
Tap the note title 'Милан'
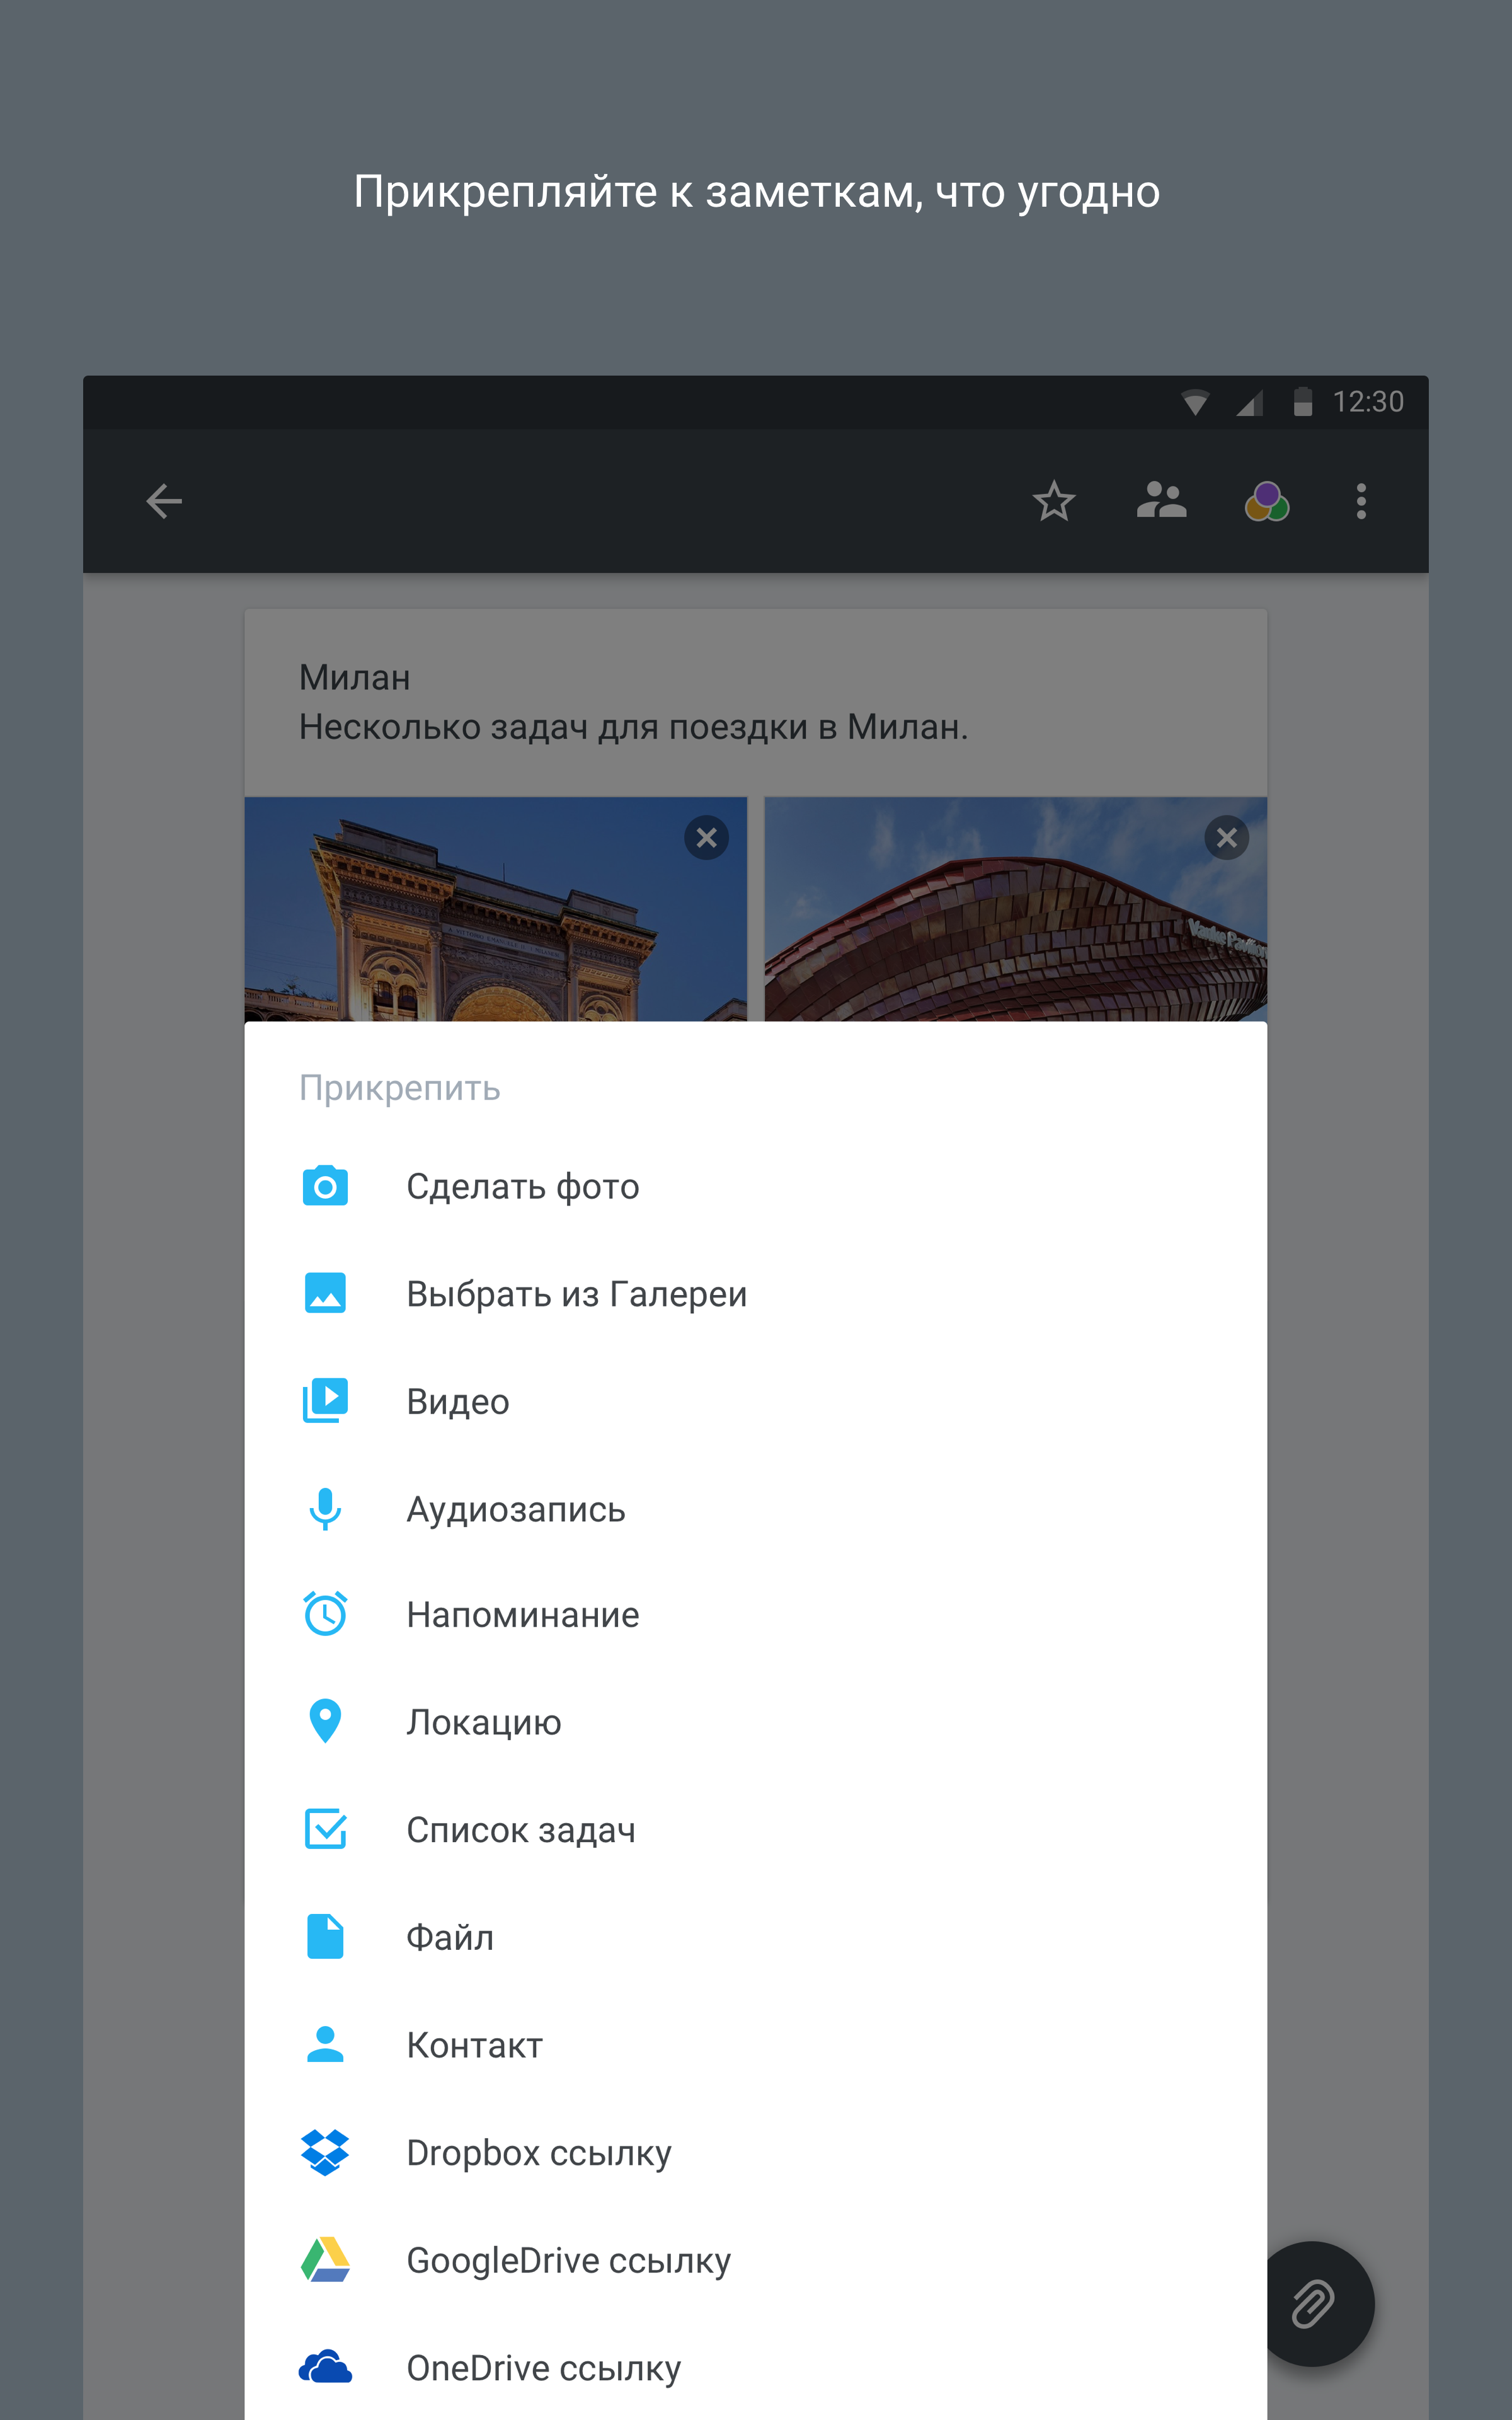coord(355,678)
